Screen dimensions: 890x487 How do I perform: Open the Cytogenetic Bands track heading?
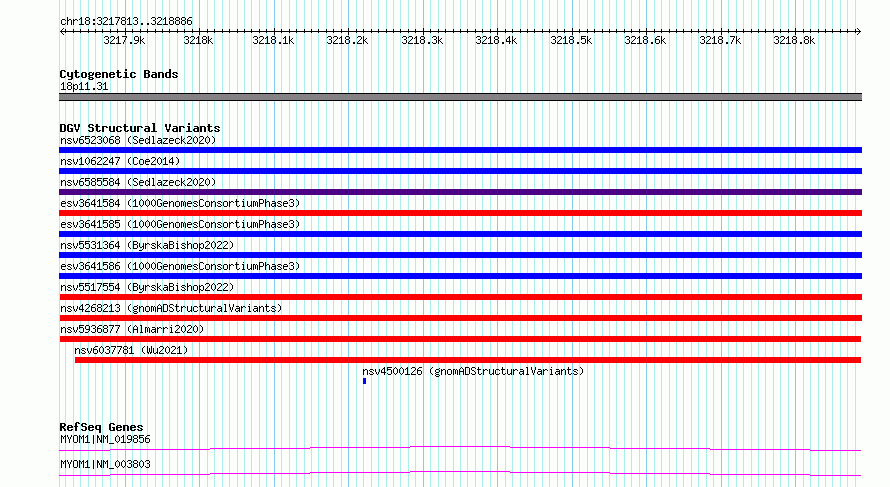point(119,74)
